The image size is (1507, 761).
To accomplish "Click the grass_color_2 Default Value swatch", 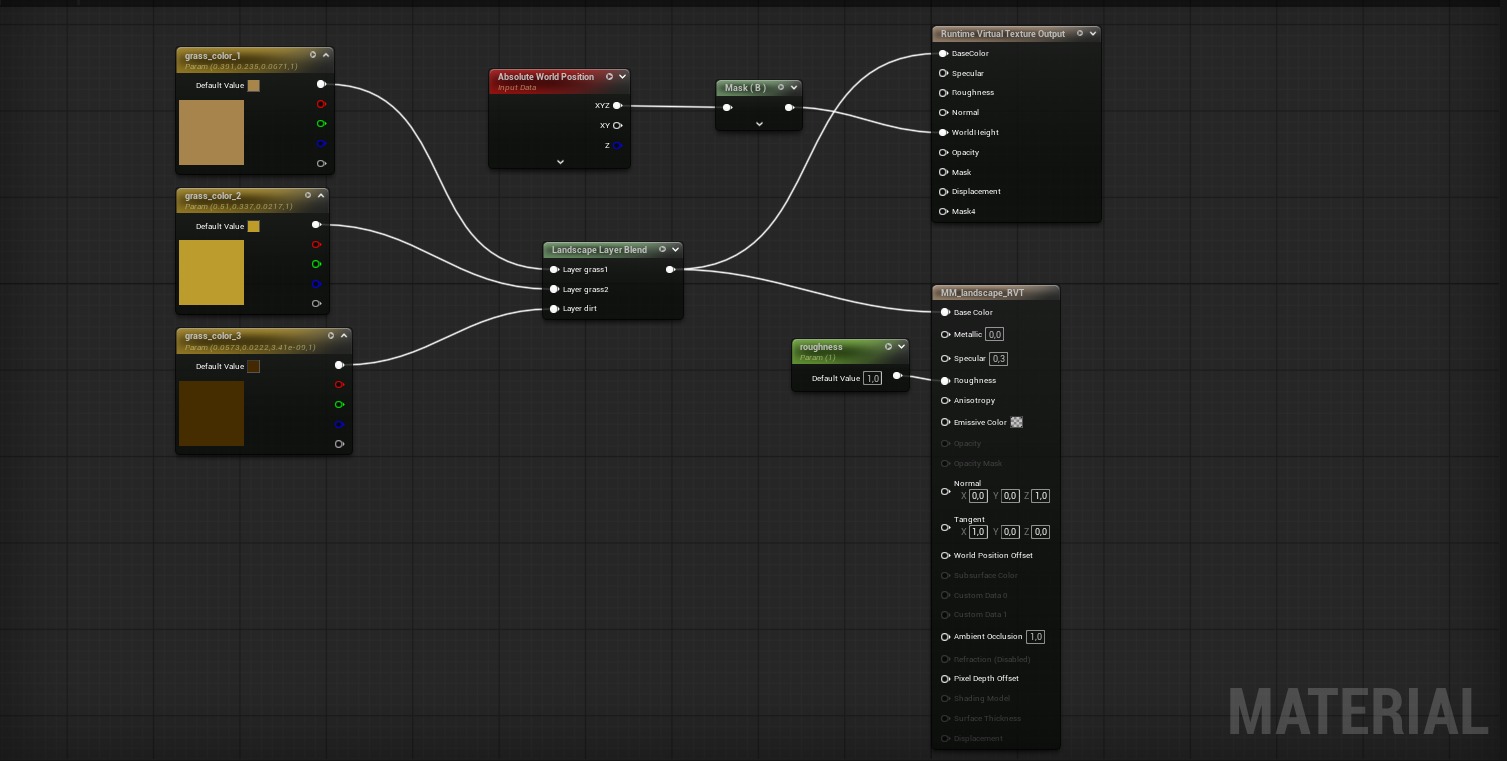I will [254, 226].
